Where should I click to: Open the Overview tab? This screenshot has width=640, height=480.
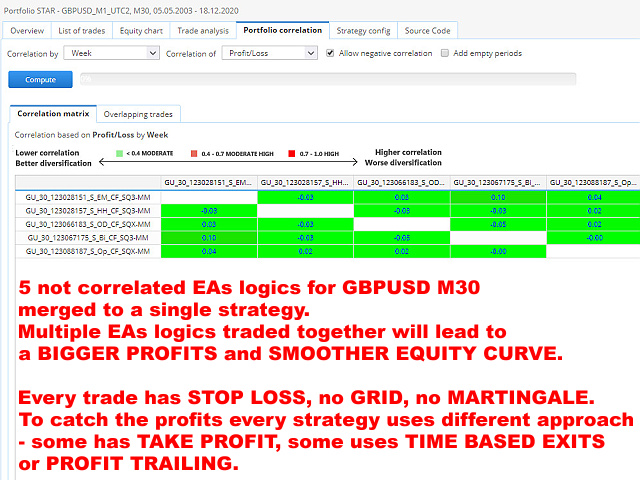point(27,31)
